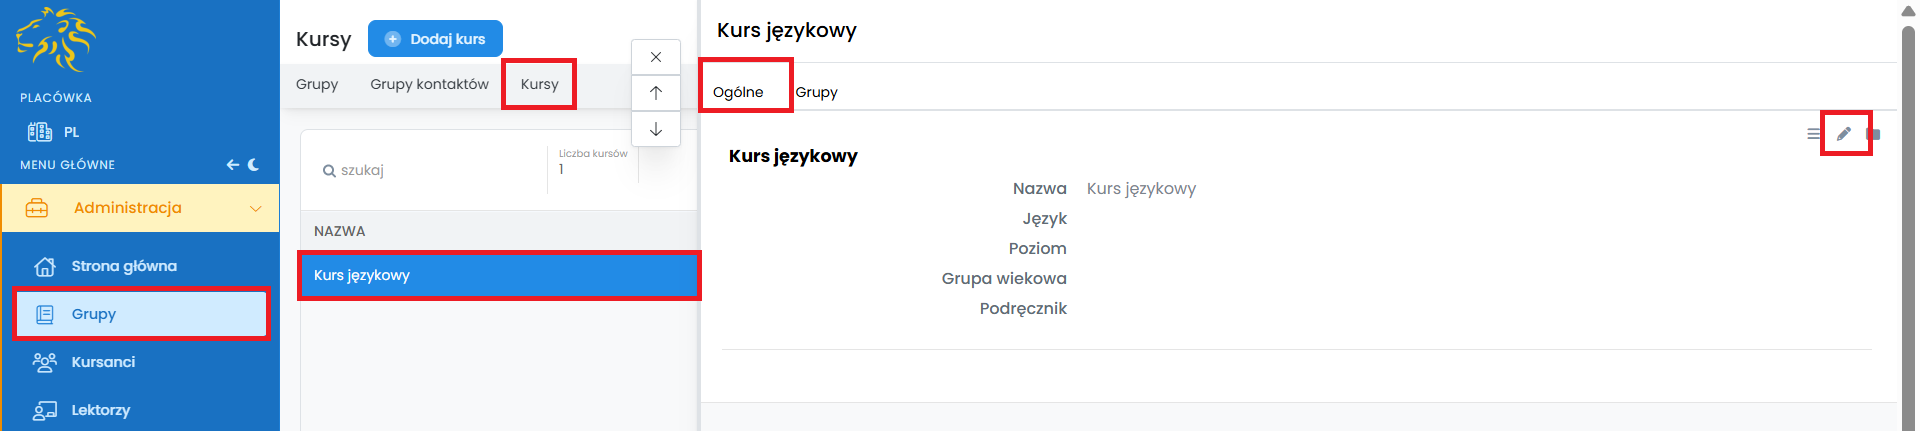Select the Kurs językowy row in list

(498, 275)
